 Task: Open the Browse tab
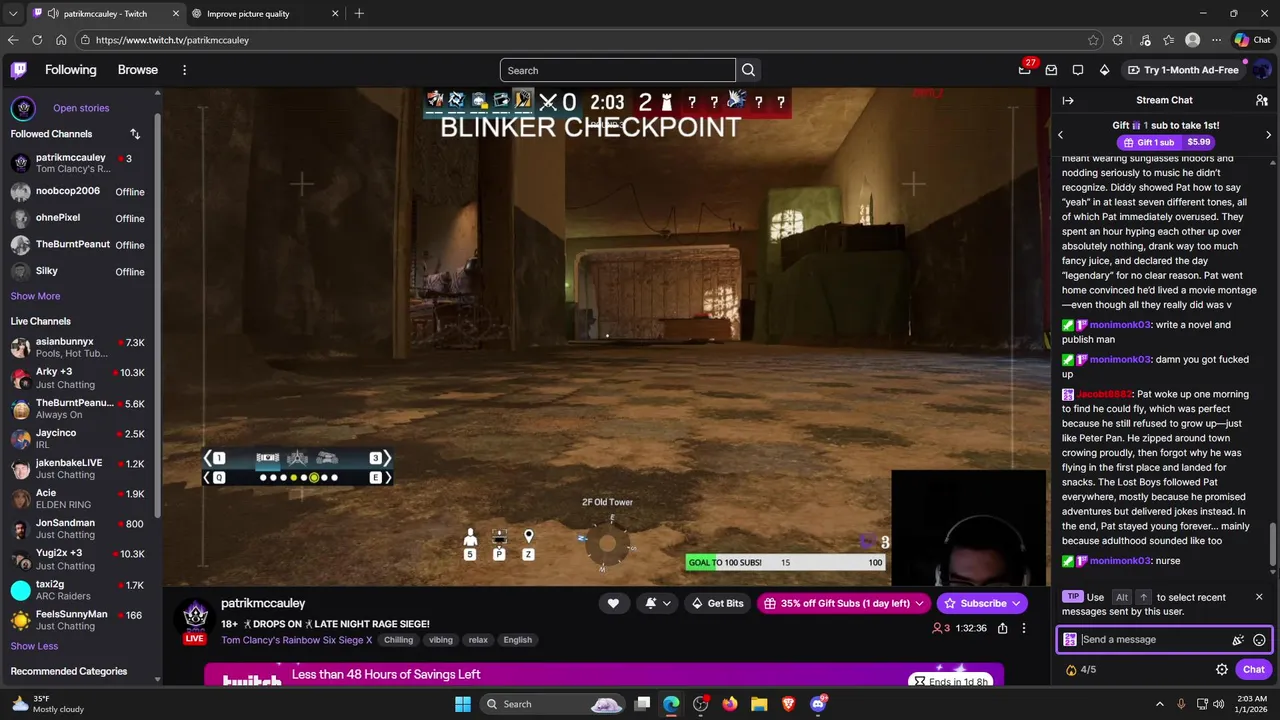138,70
